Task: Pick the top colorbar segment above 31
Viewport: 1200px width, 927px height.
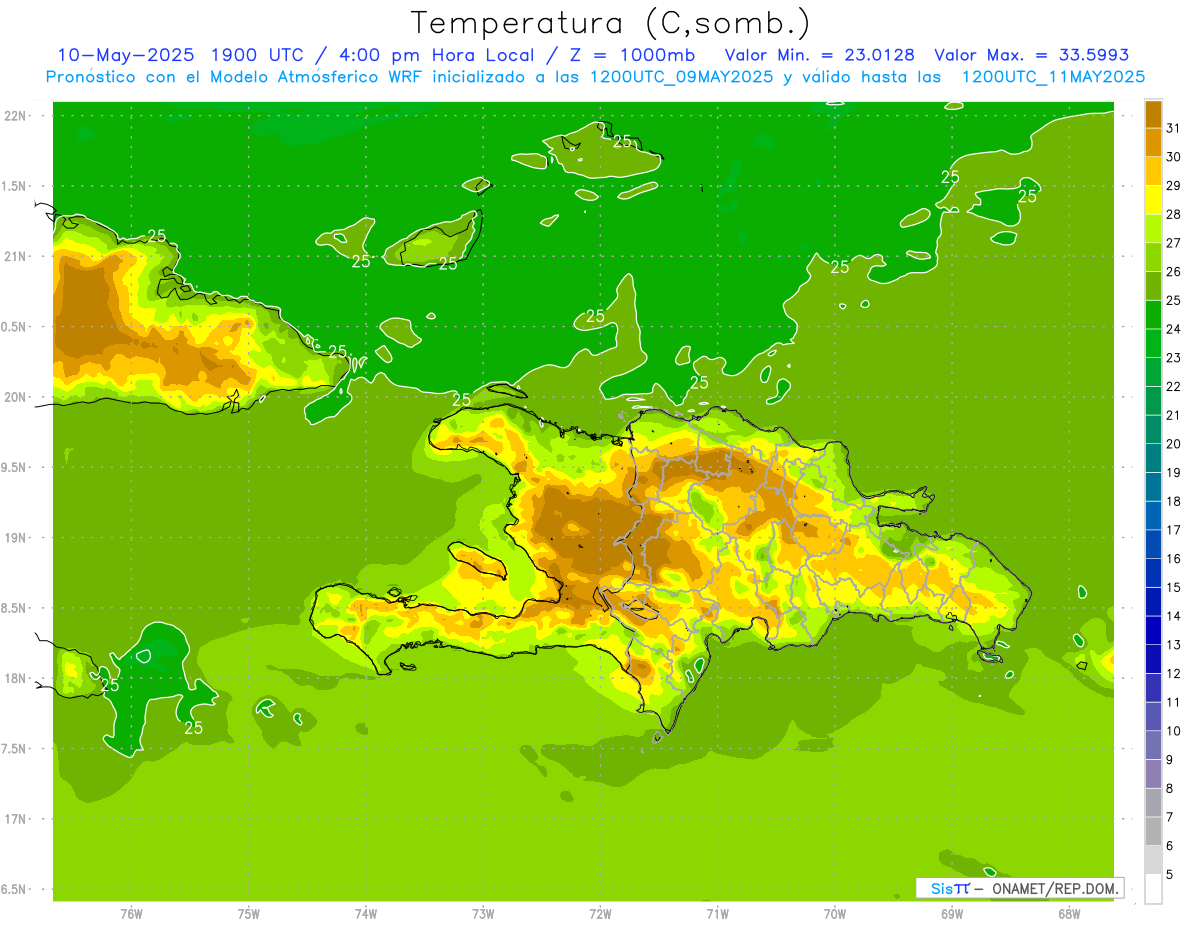Action: click(1153, 114)
